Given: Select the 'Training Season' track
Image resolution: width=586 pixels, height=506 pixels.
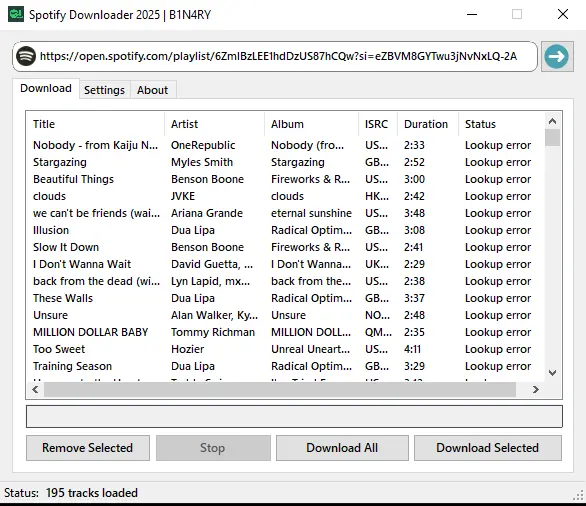Looking at the screenshot, I should pyautogui.click(x=73, y=366).
